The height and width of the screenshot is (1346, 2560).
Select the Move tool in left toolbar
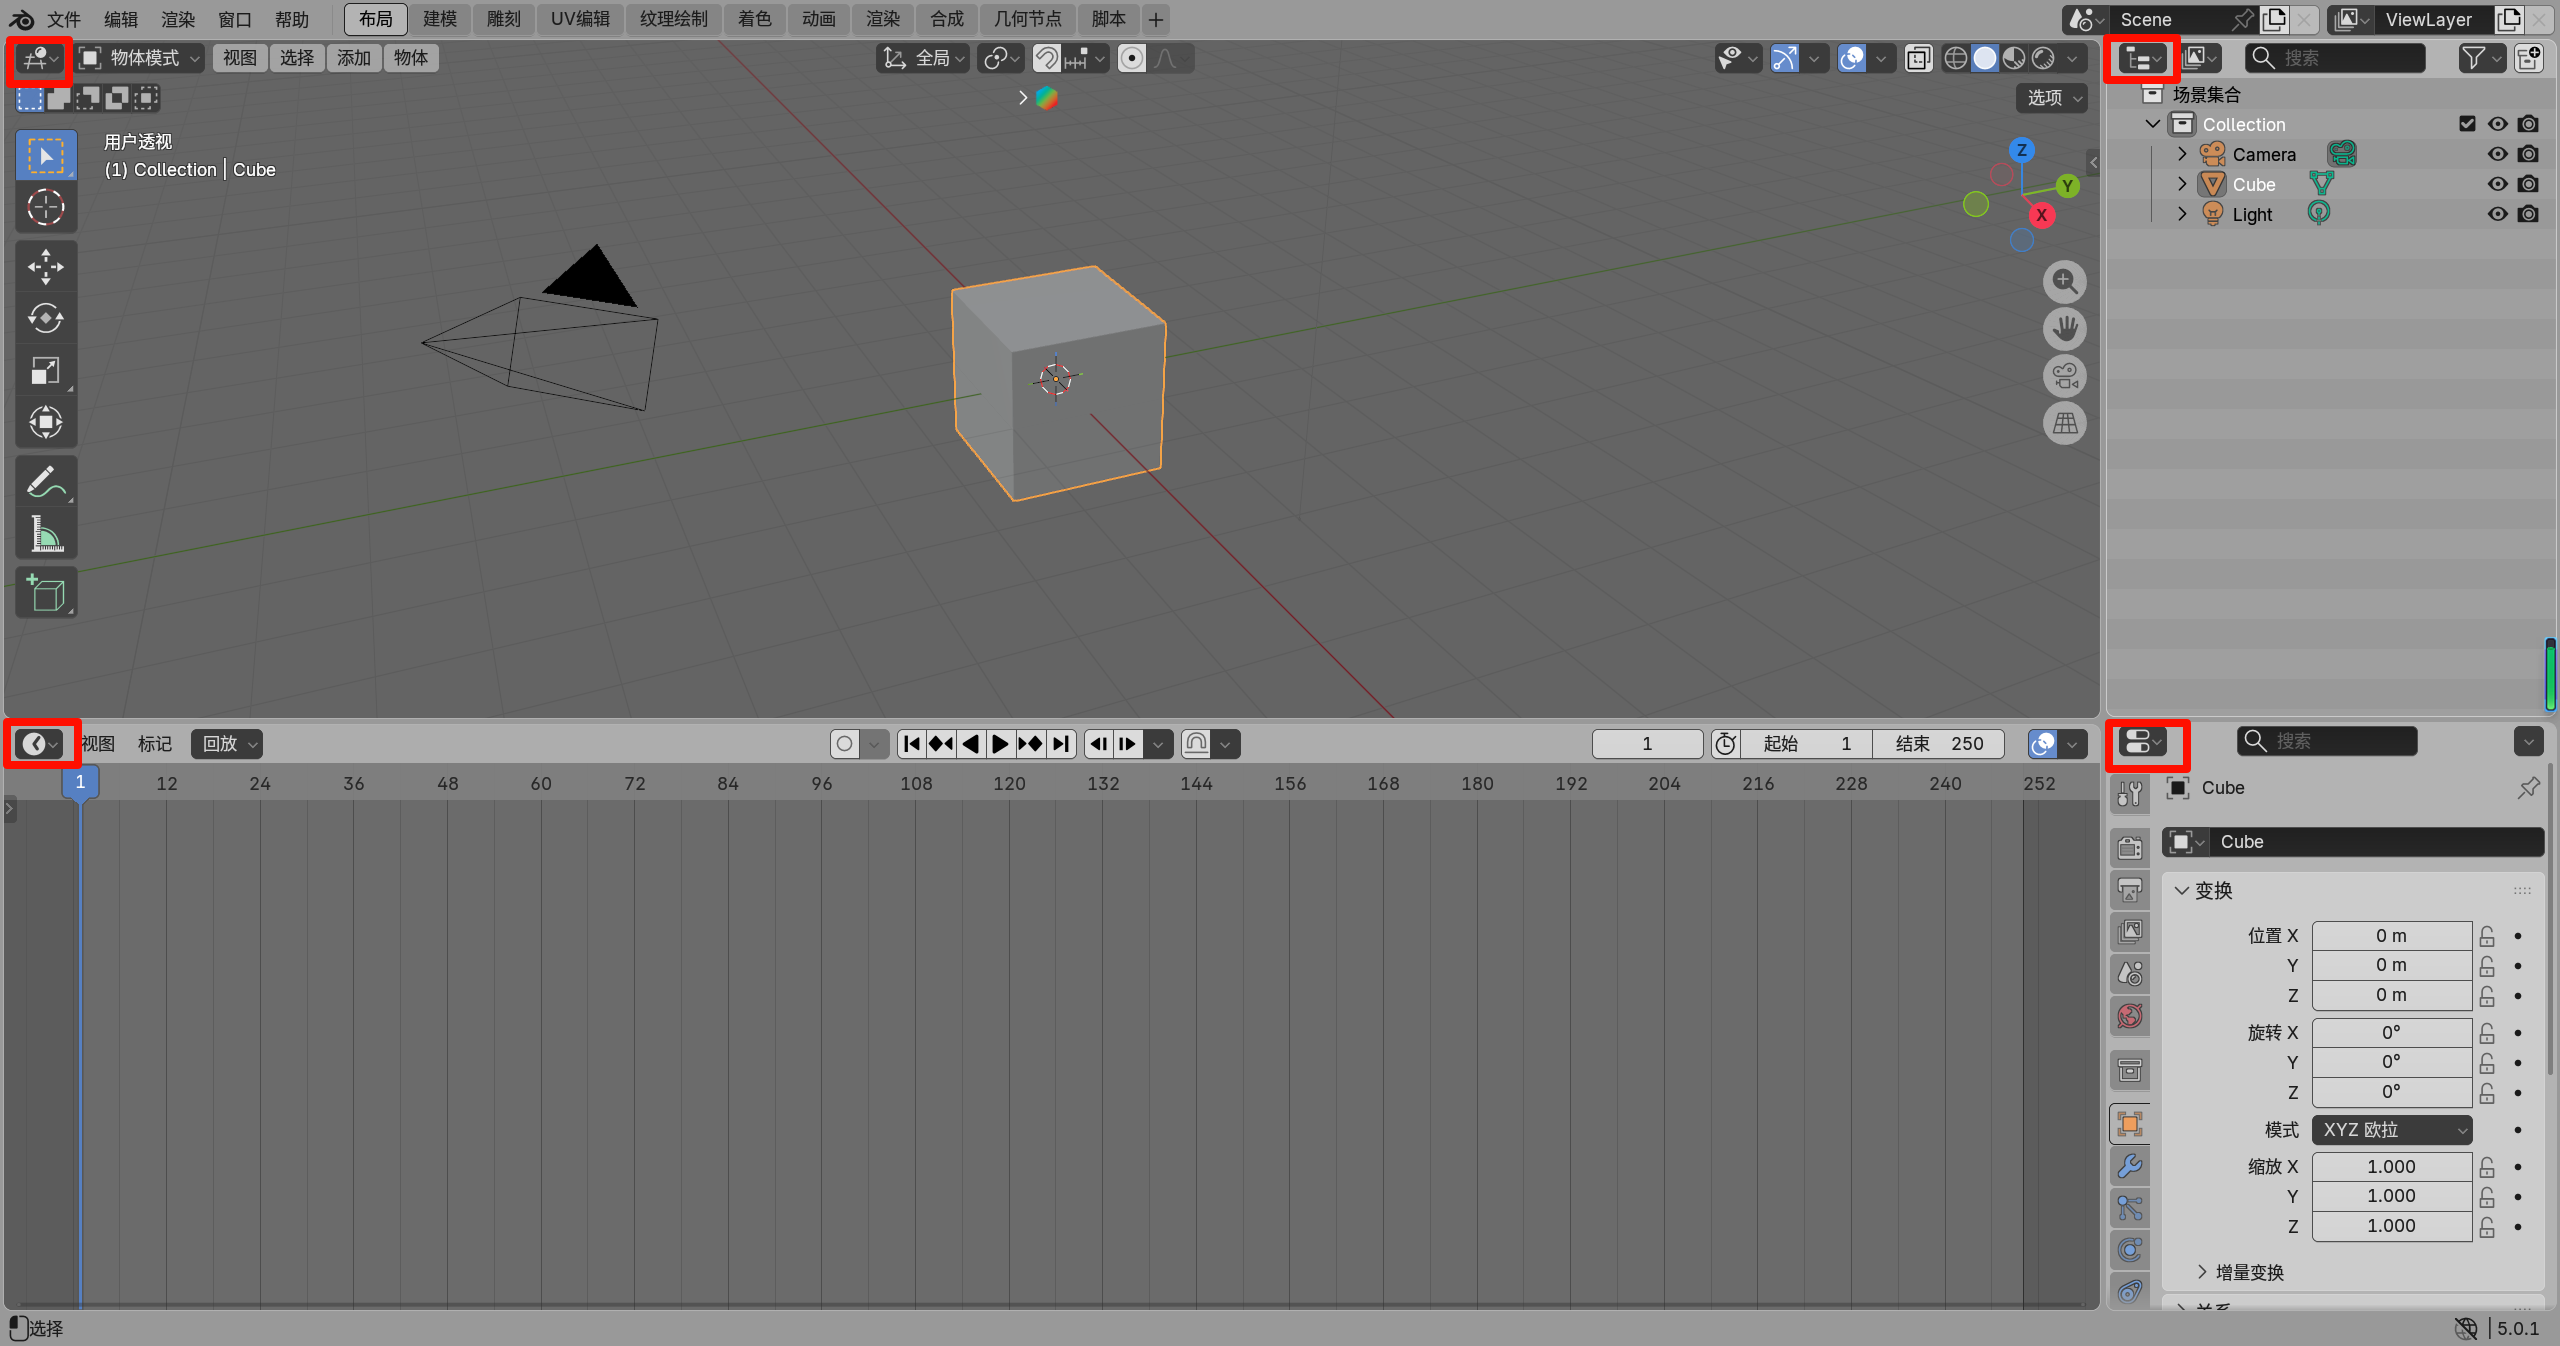pos(45,266)
